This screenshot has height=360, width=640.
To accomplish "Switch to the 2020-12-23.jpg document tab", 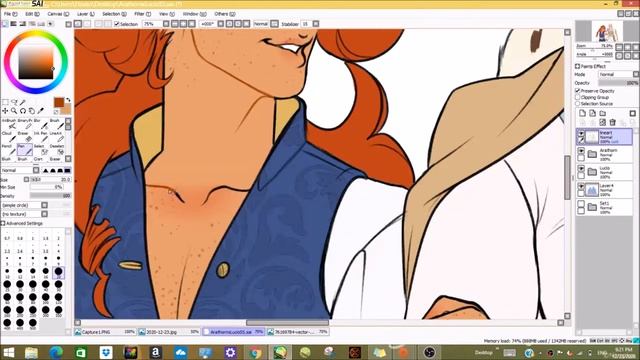I will 169,332.
